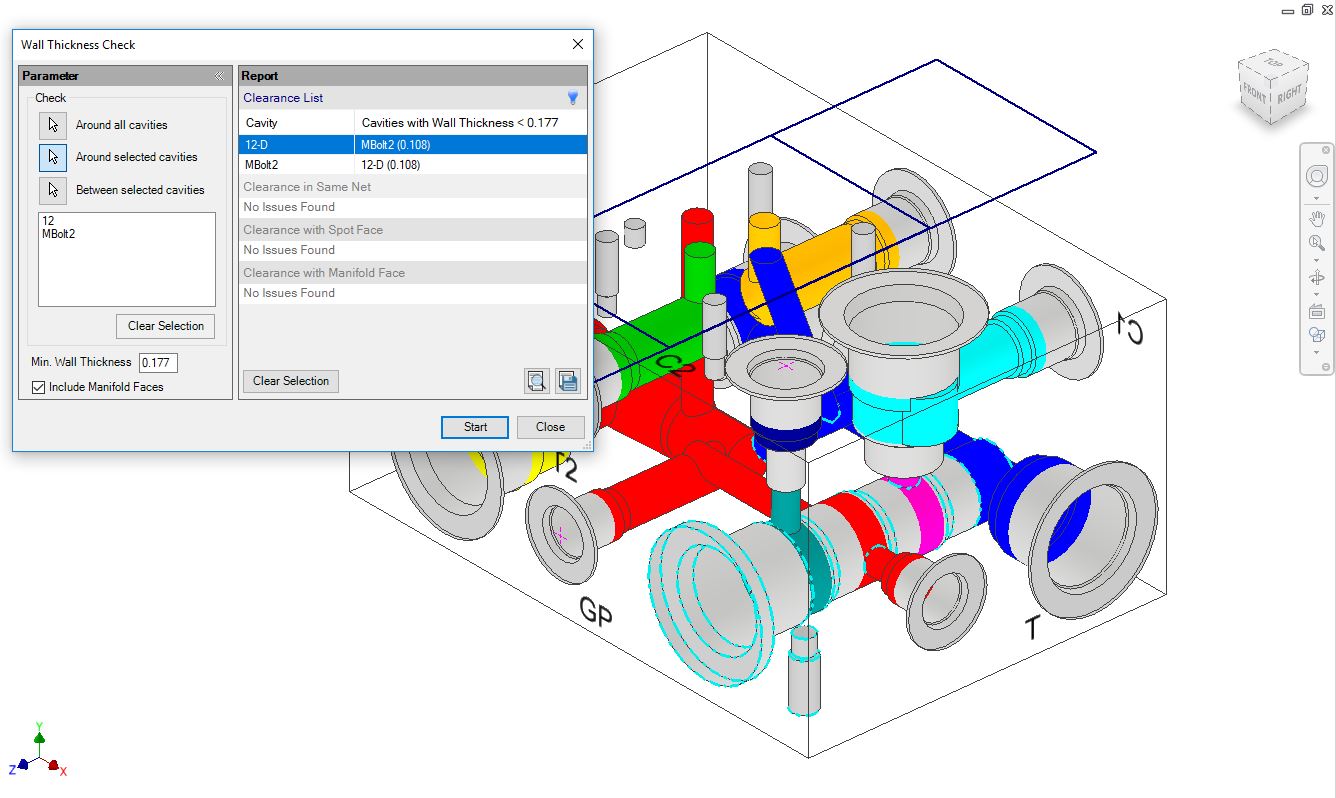Collapse the Parameter panel with double-chevron
Image resolution: width=1336 pixels, height=798 pixels.
pos(218,76)
